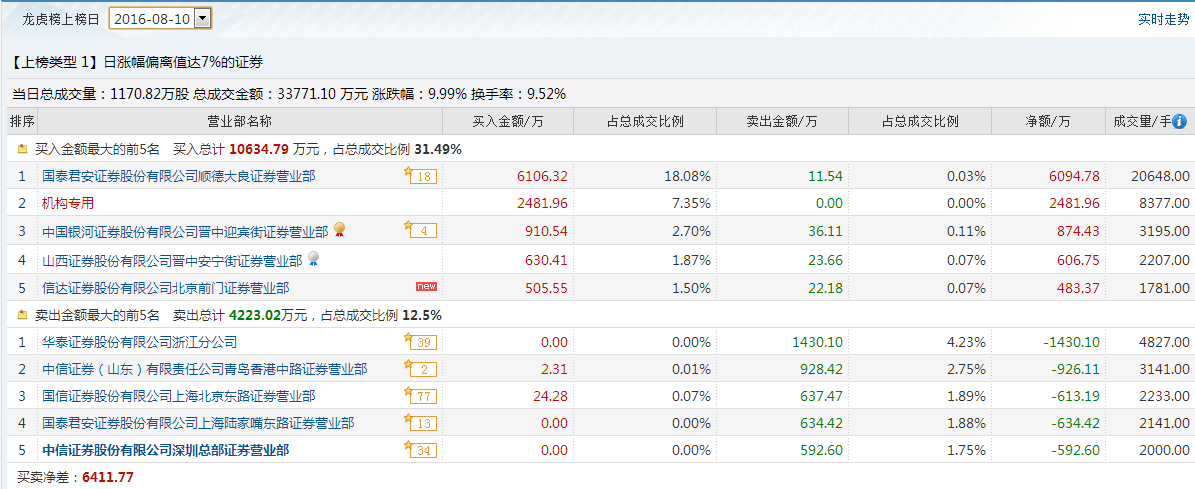Open the 龙虎榜上榜日 date dropdown arrow
Screen dimensions: 1195x489
coord(202,19)
